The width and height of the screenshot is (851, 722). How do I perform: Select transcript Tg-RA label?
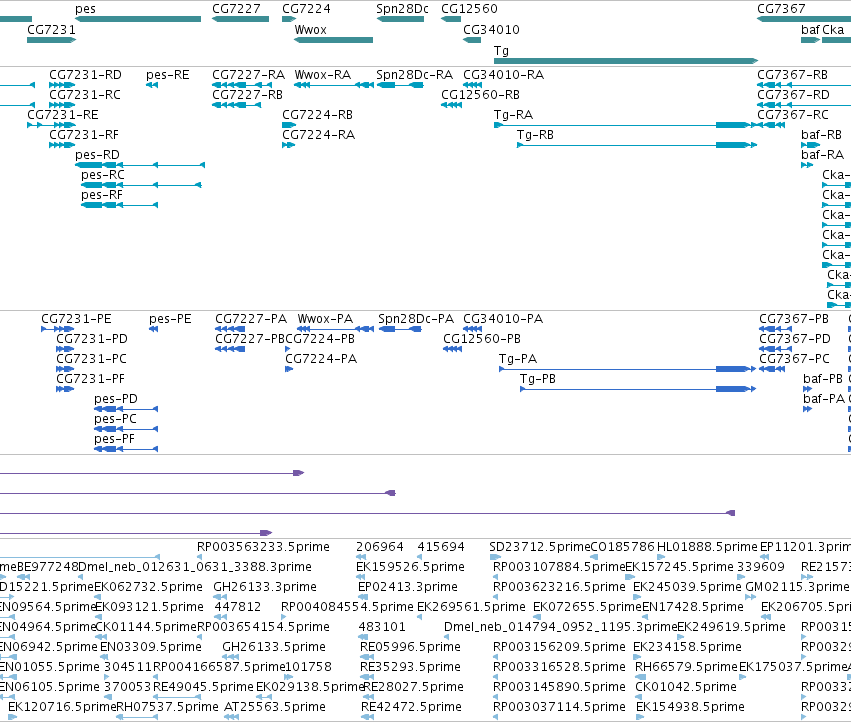point(513,115)
